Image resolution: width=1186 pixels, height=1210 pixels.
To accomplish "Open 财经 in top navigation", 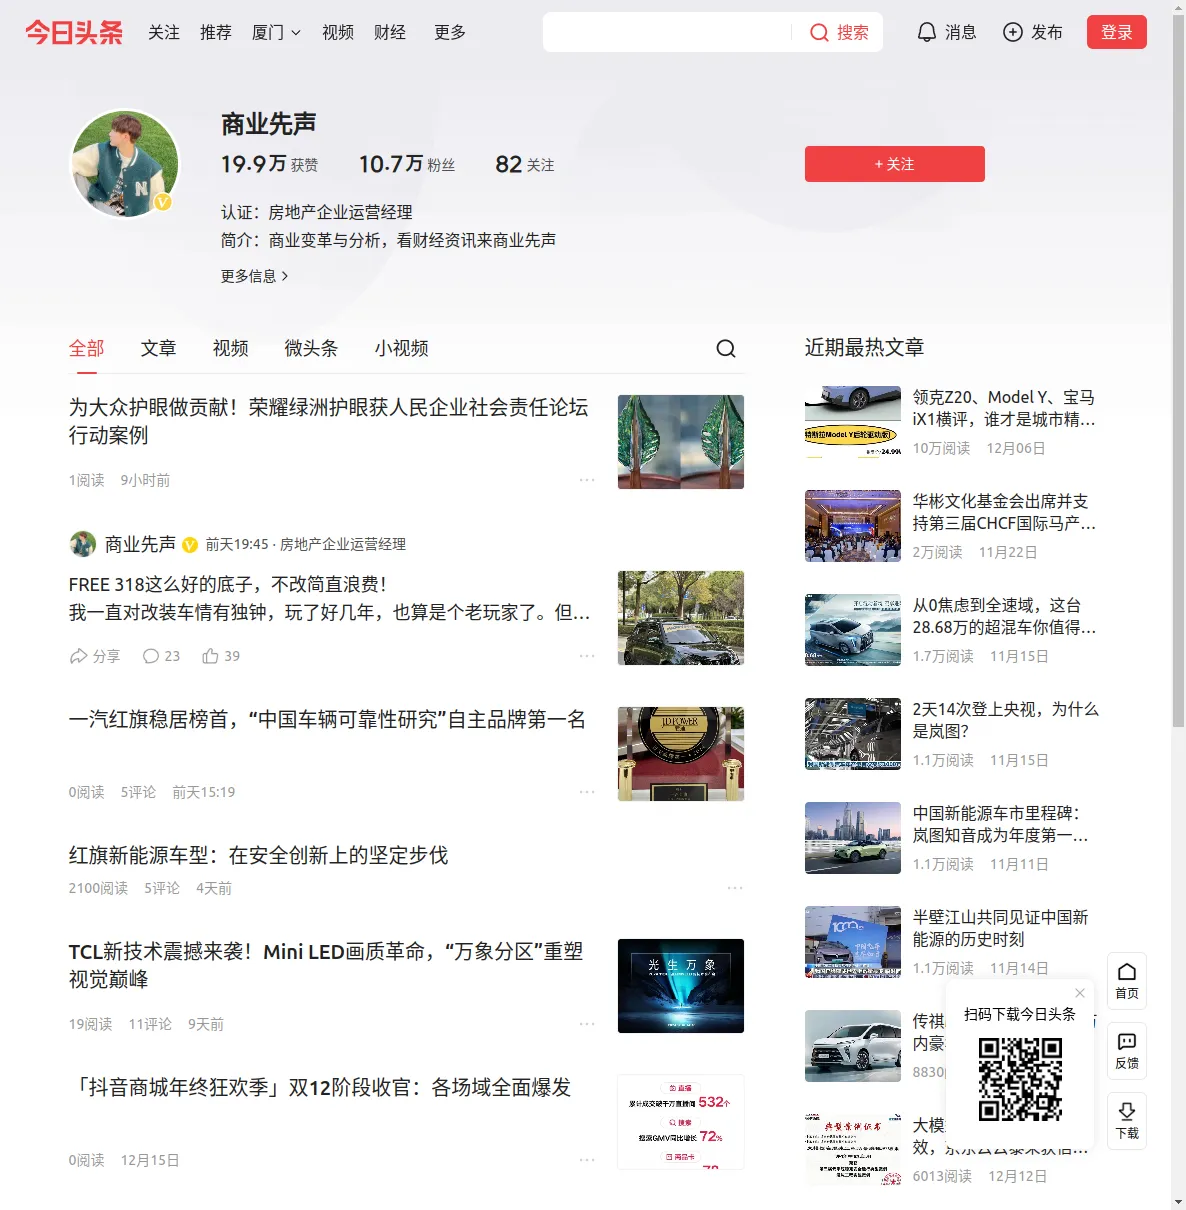I will 390,32.
